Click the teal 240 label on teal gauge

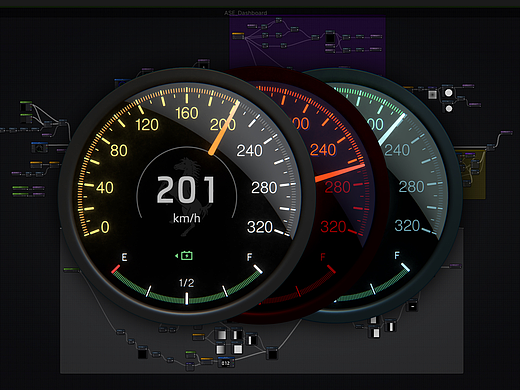(x=397, y=150)
